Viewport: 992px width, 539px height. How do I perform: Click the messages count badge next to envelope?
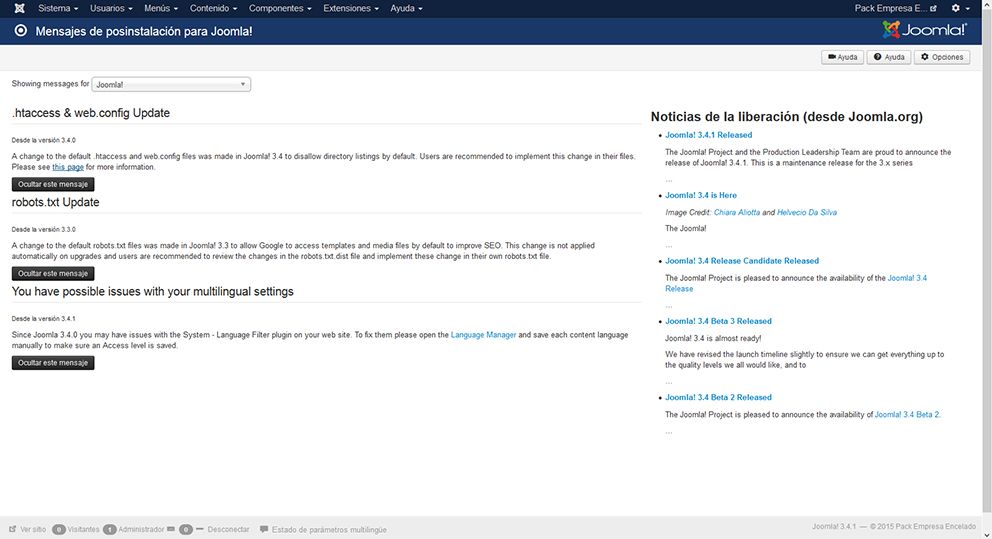[185, 530]
